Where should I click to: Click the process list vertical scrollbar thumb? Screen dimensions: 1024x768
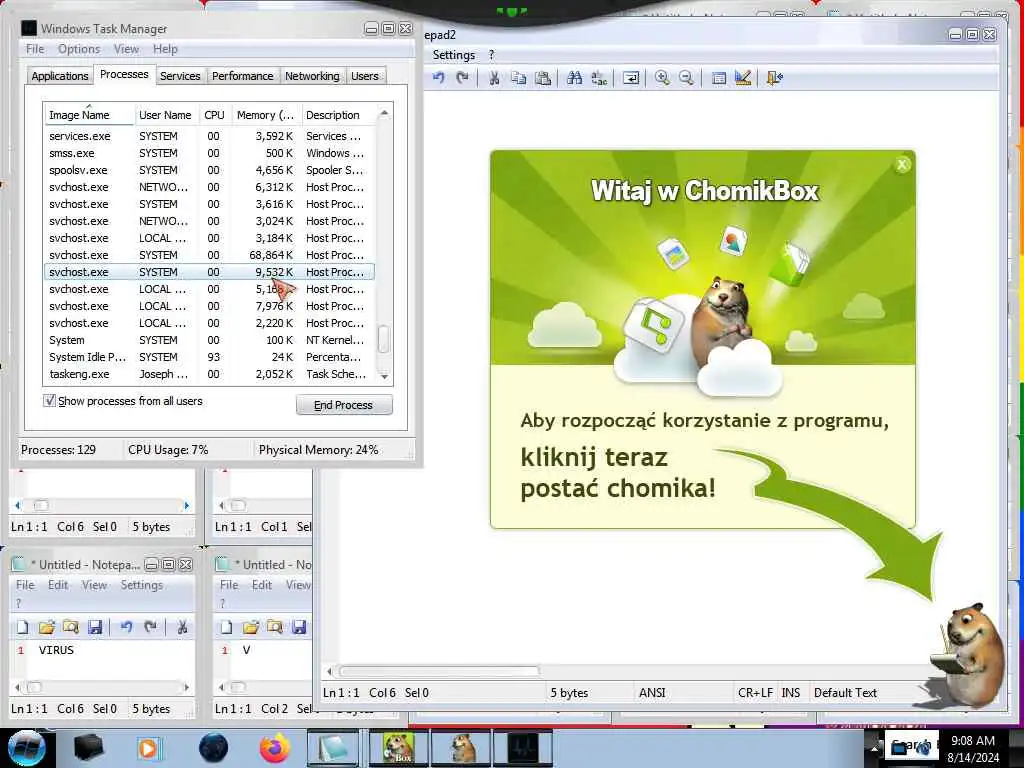pyautogui.click(x=384, y=338)
